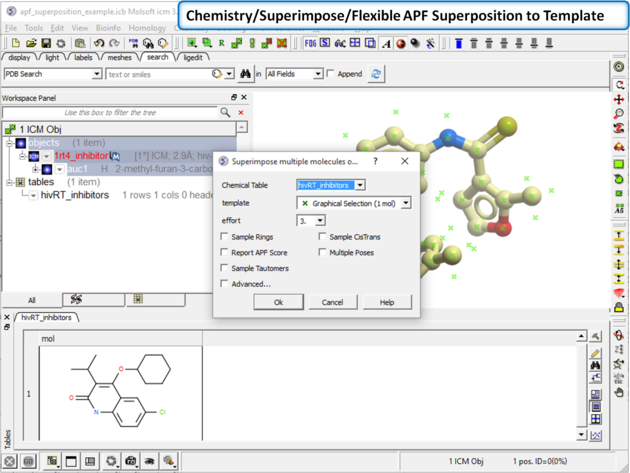Image resolution: width=630 pixels, height=473 pixels.
Task: Switch to the meshes tab
Action: coord(119,58)
